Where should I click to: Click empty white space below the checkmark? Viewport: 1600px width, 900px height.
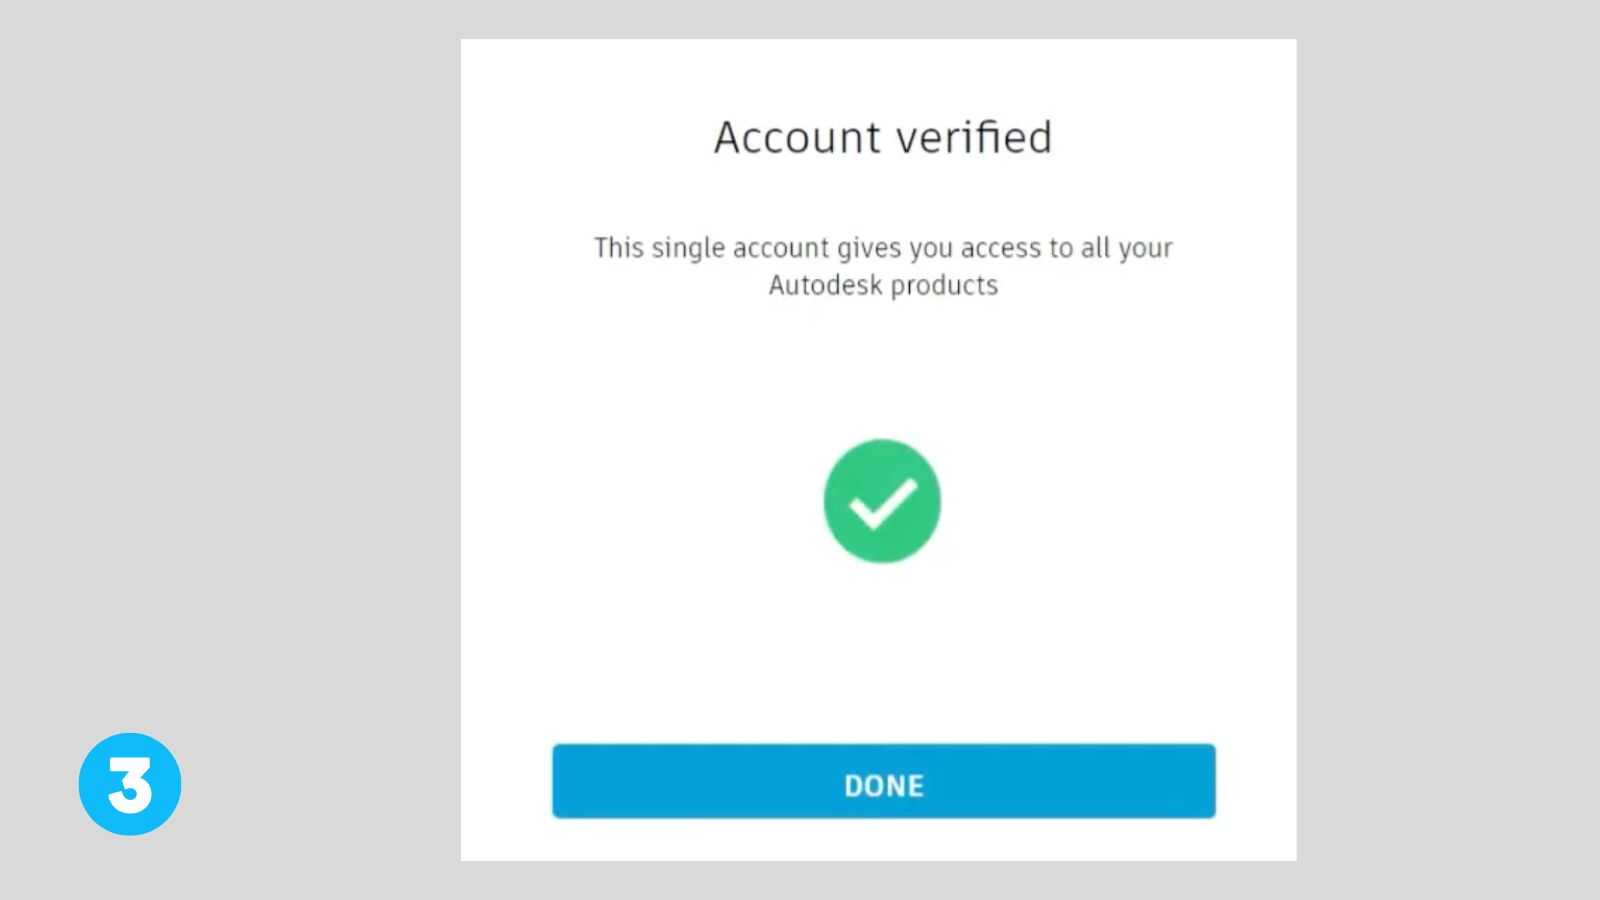point(882,650)
